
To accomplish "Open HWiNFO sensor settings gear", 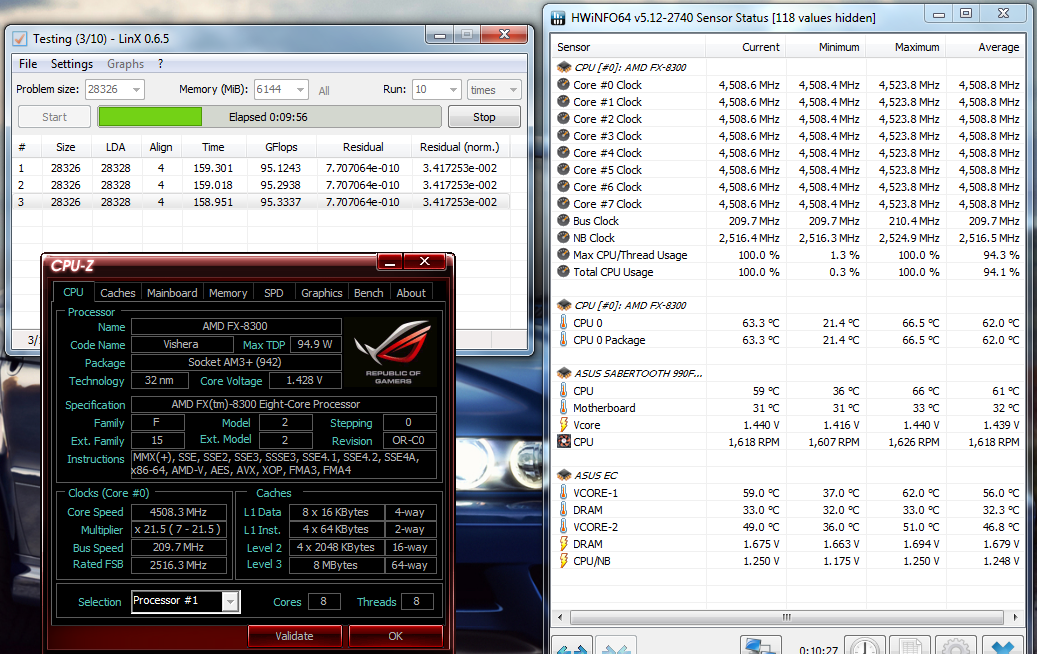I will point(955,646).
